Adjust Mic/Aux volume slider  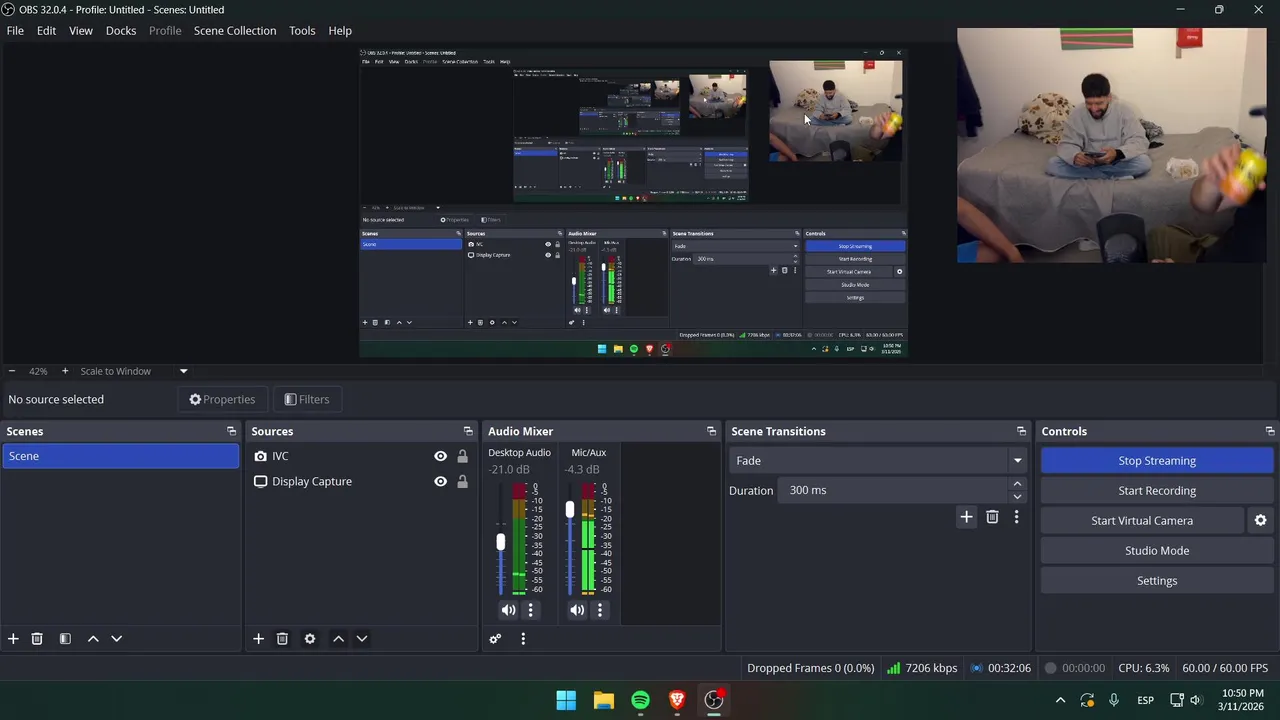[570, 510]
